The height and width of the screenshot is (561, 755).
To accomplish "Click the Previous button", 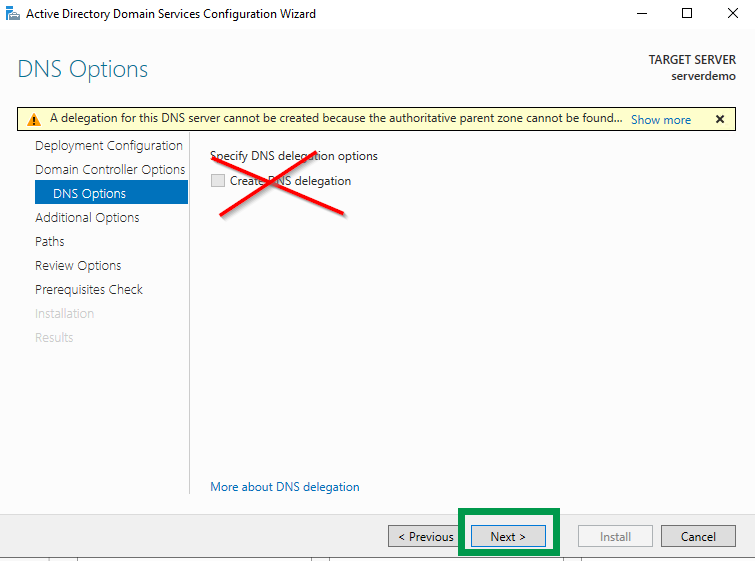I will 426,537.
